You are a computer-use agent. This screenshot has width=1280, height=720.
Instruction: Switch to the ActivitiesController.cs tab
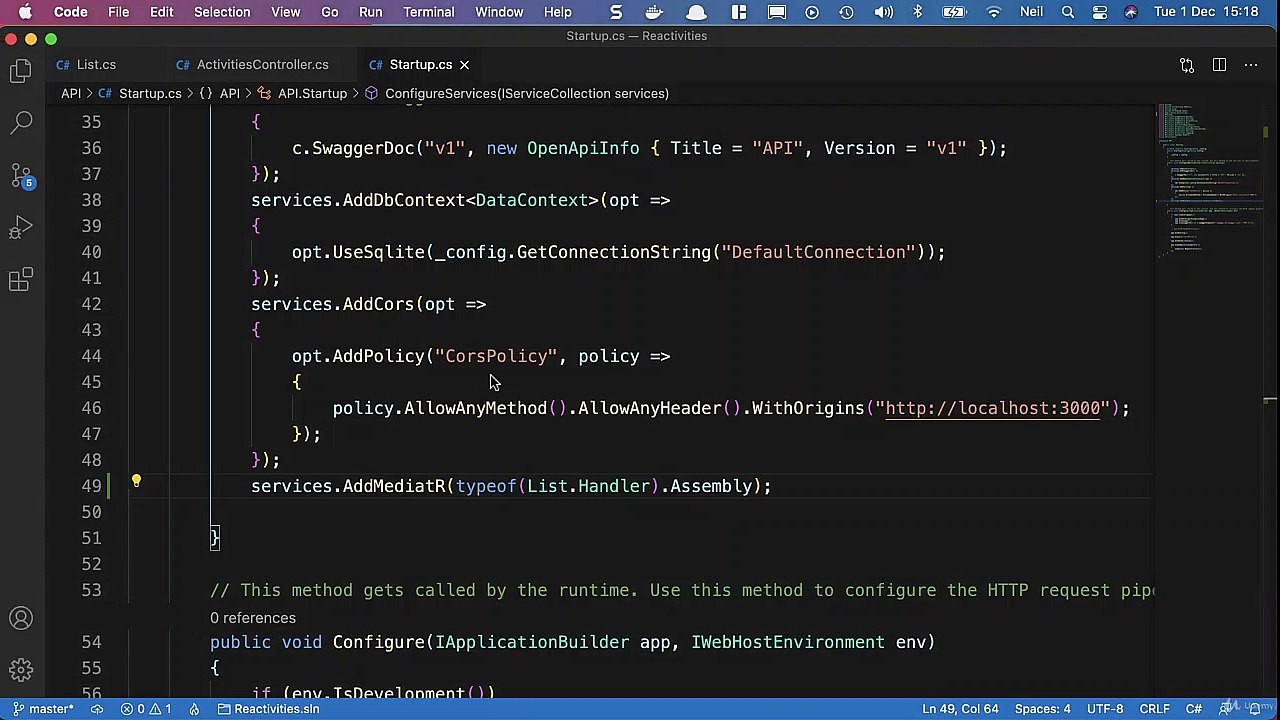[262, 65]
